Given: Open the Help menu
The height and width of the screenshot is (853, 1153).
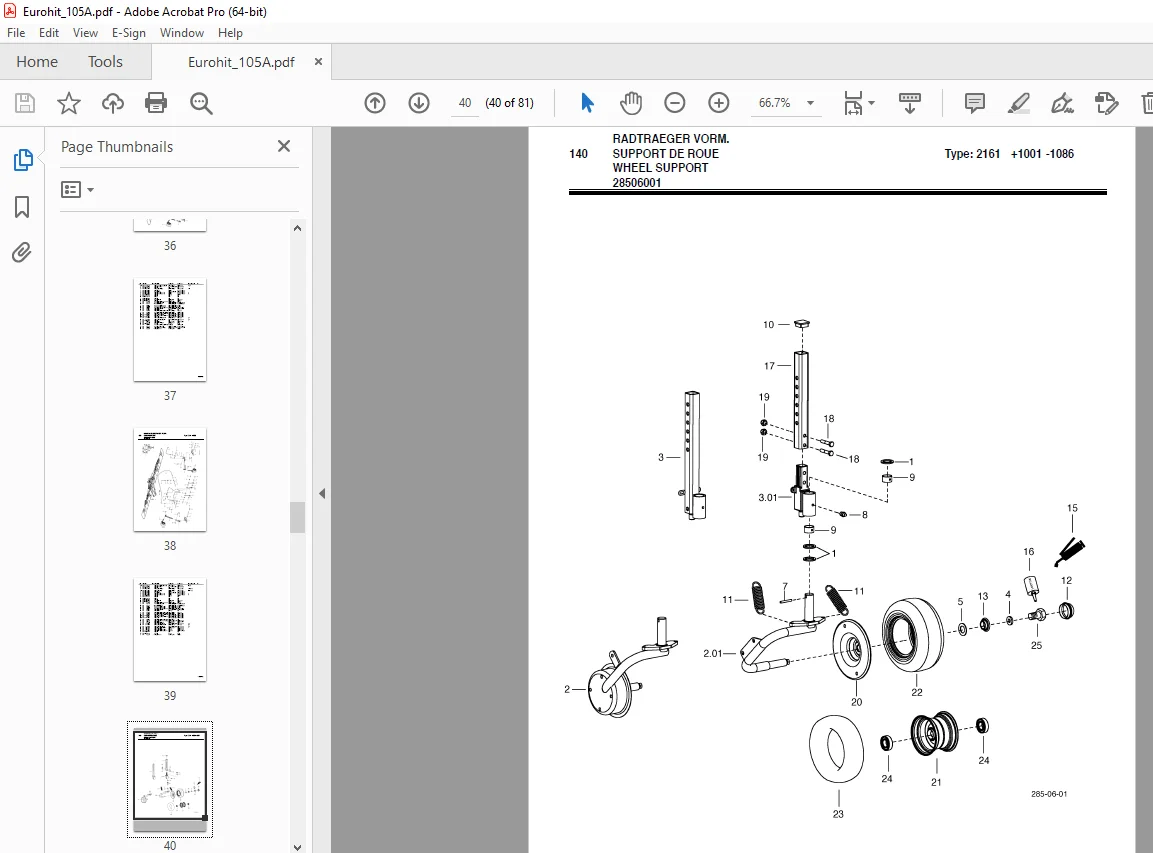Looking at the screenshot, I should click(230, 33).
